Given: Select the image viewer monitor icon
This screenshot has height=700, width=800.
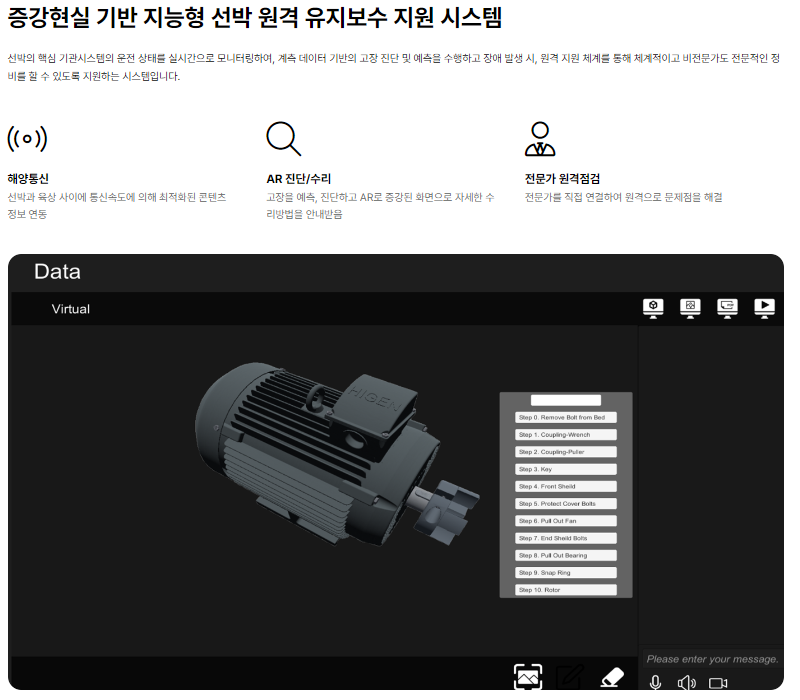Looking at the screenshot, I should [688, 308].
